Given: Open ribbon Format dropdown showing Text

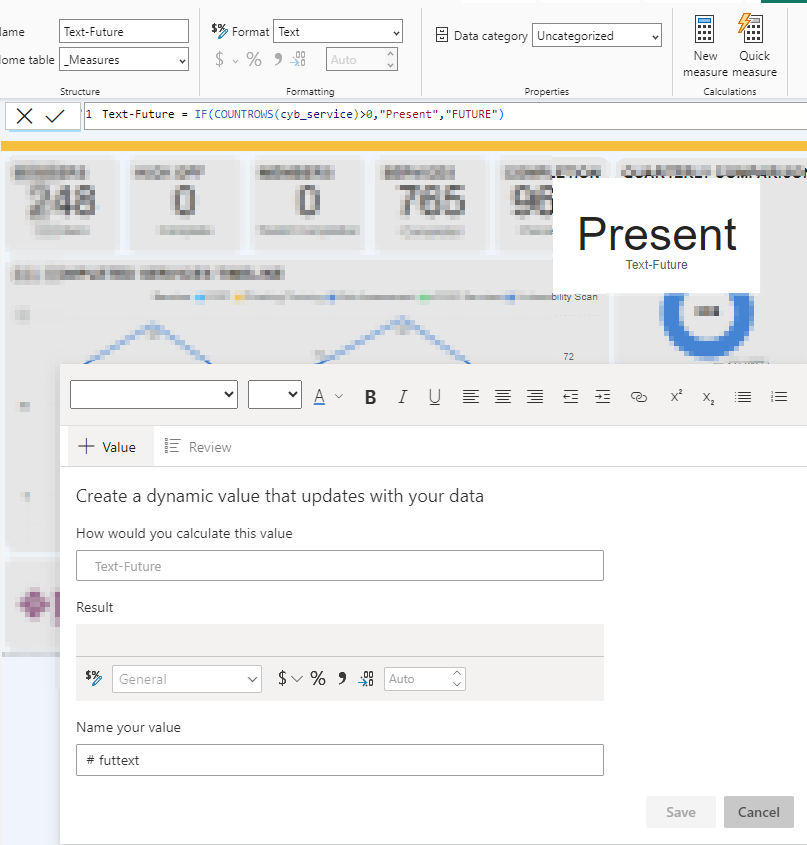Looking at the screenshot, I should (338, 32).
